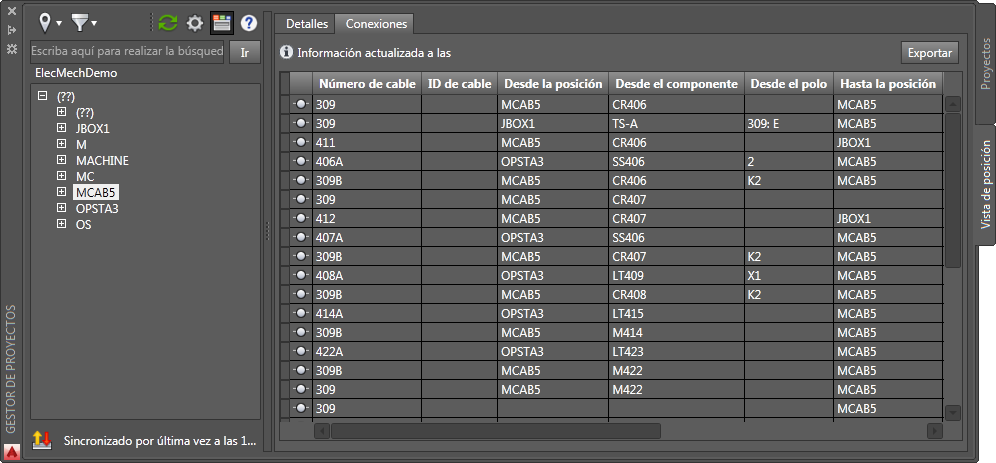This screenshot has height=463, width=996.
Task: Switch to the Detalles tab
Action: (306, 23)
